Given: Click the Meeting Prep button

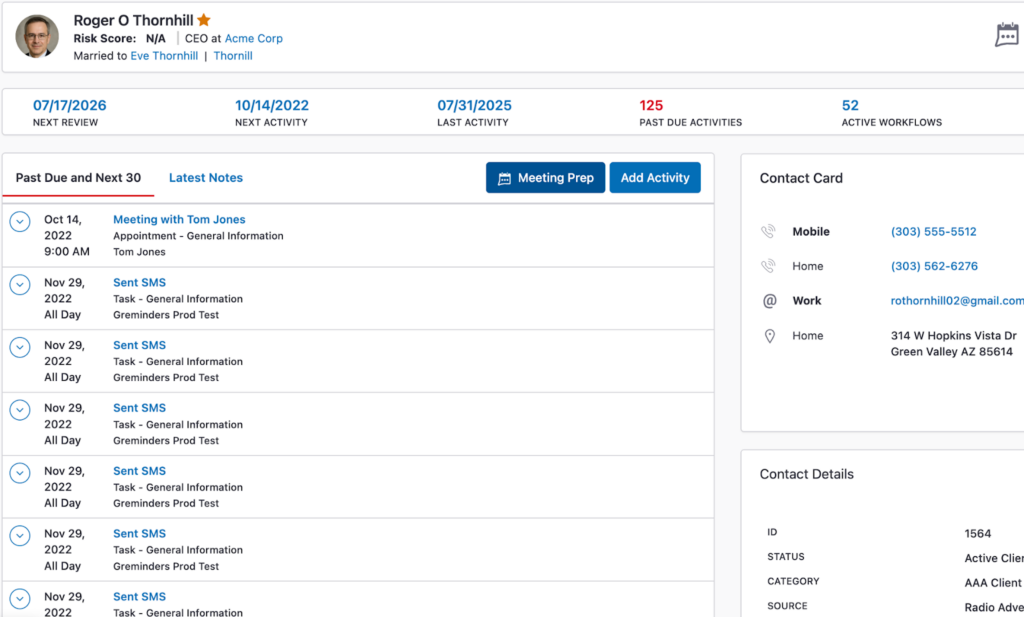Looking at the screenshot, I should click(x=545, y=178).
